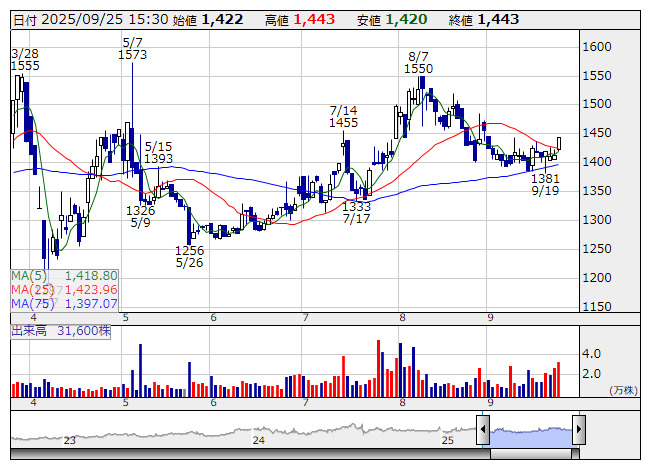Click the blue highlighted range in navigator

point(530,431)
